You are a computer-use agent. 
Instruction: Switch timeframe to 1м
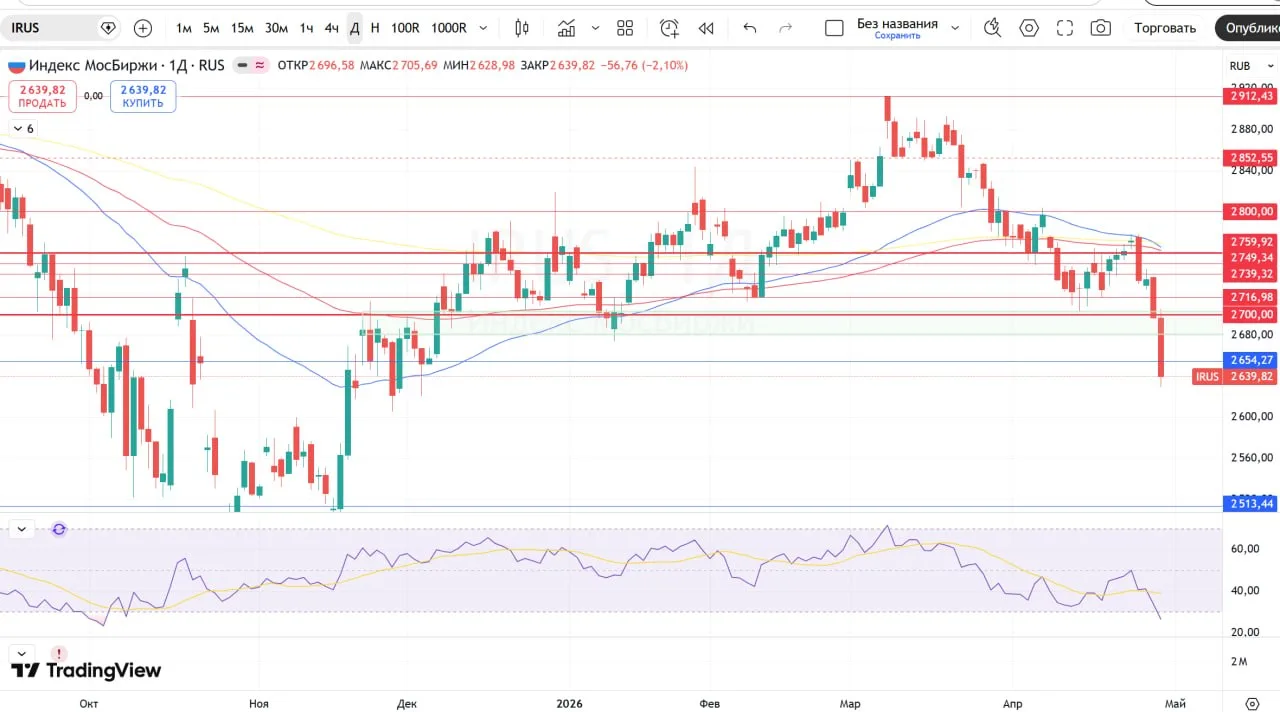click(183, 28)
